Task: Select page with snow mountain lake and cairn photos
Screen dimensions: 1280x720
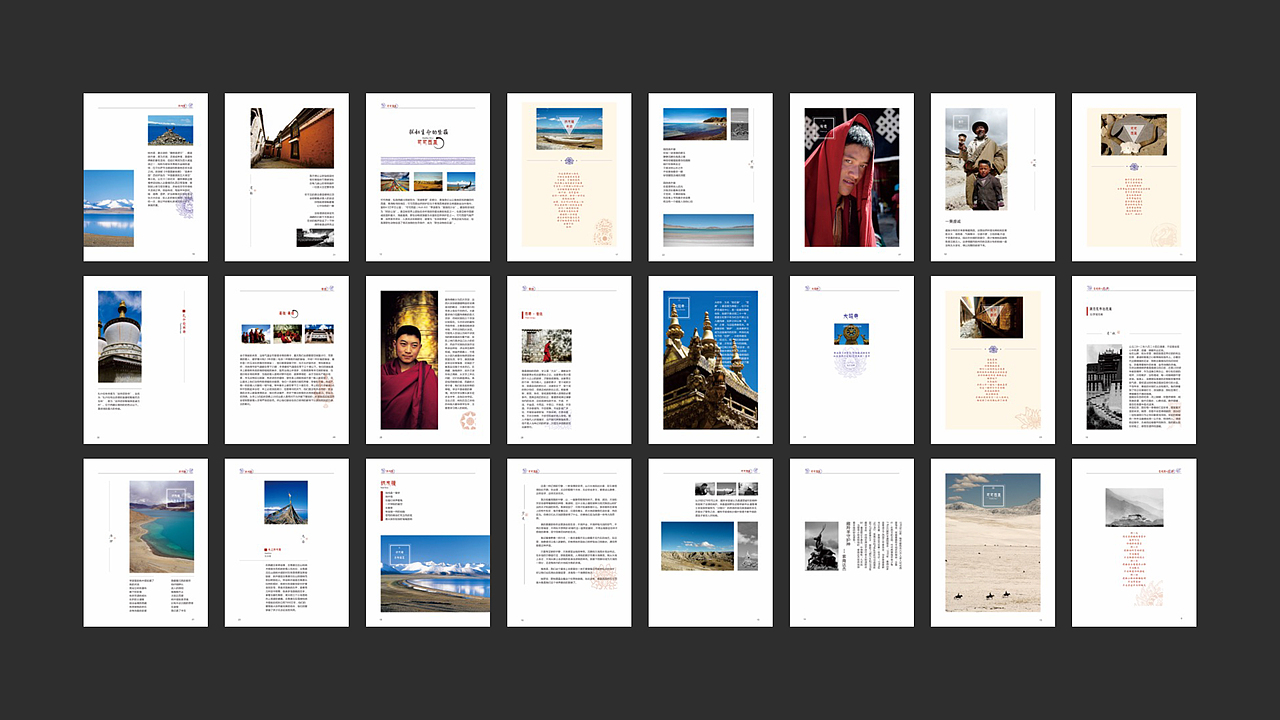Action: pos(146,178)
